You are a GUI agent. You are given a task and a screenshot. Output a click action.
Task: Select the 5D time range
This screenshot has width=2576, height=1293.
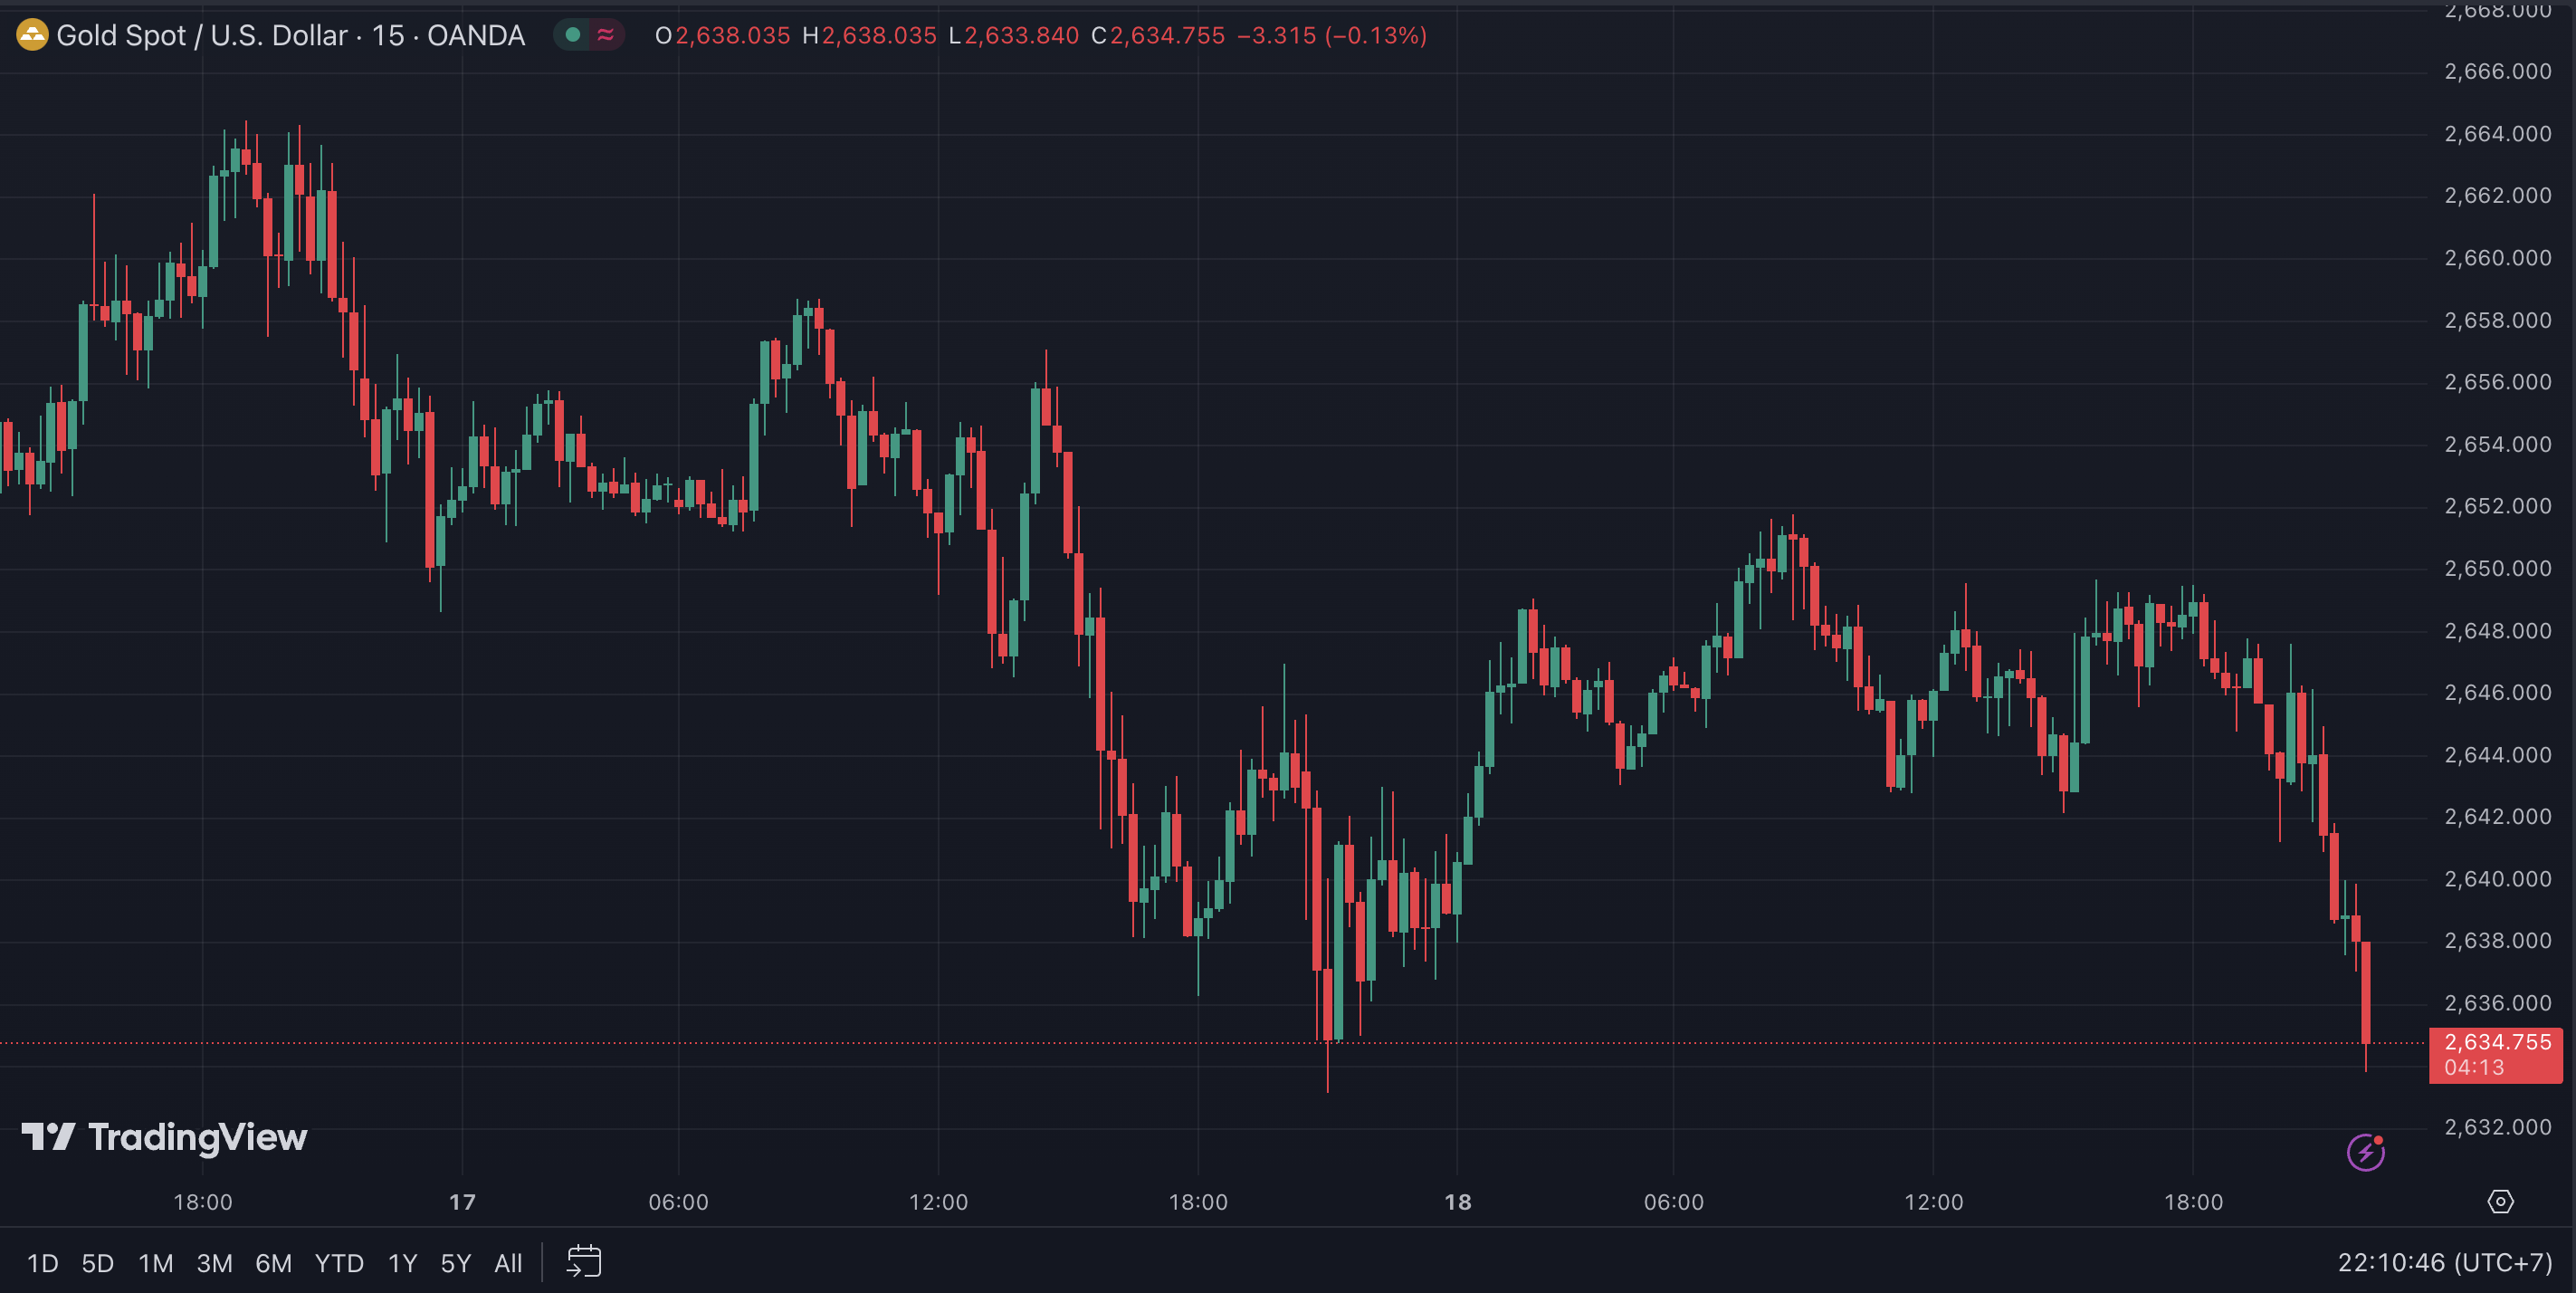(97, 1263)
